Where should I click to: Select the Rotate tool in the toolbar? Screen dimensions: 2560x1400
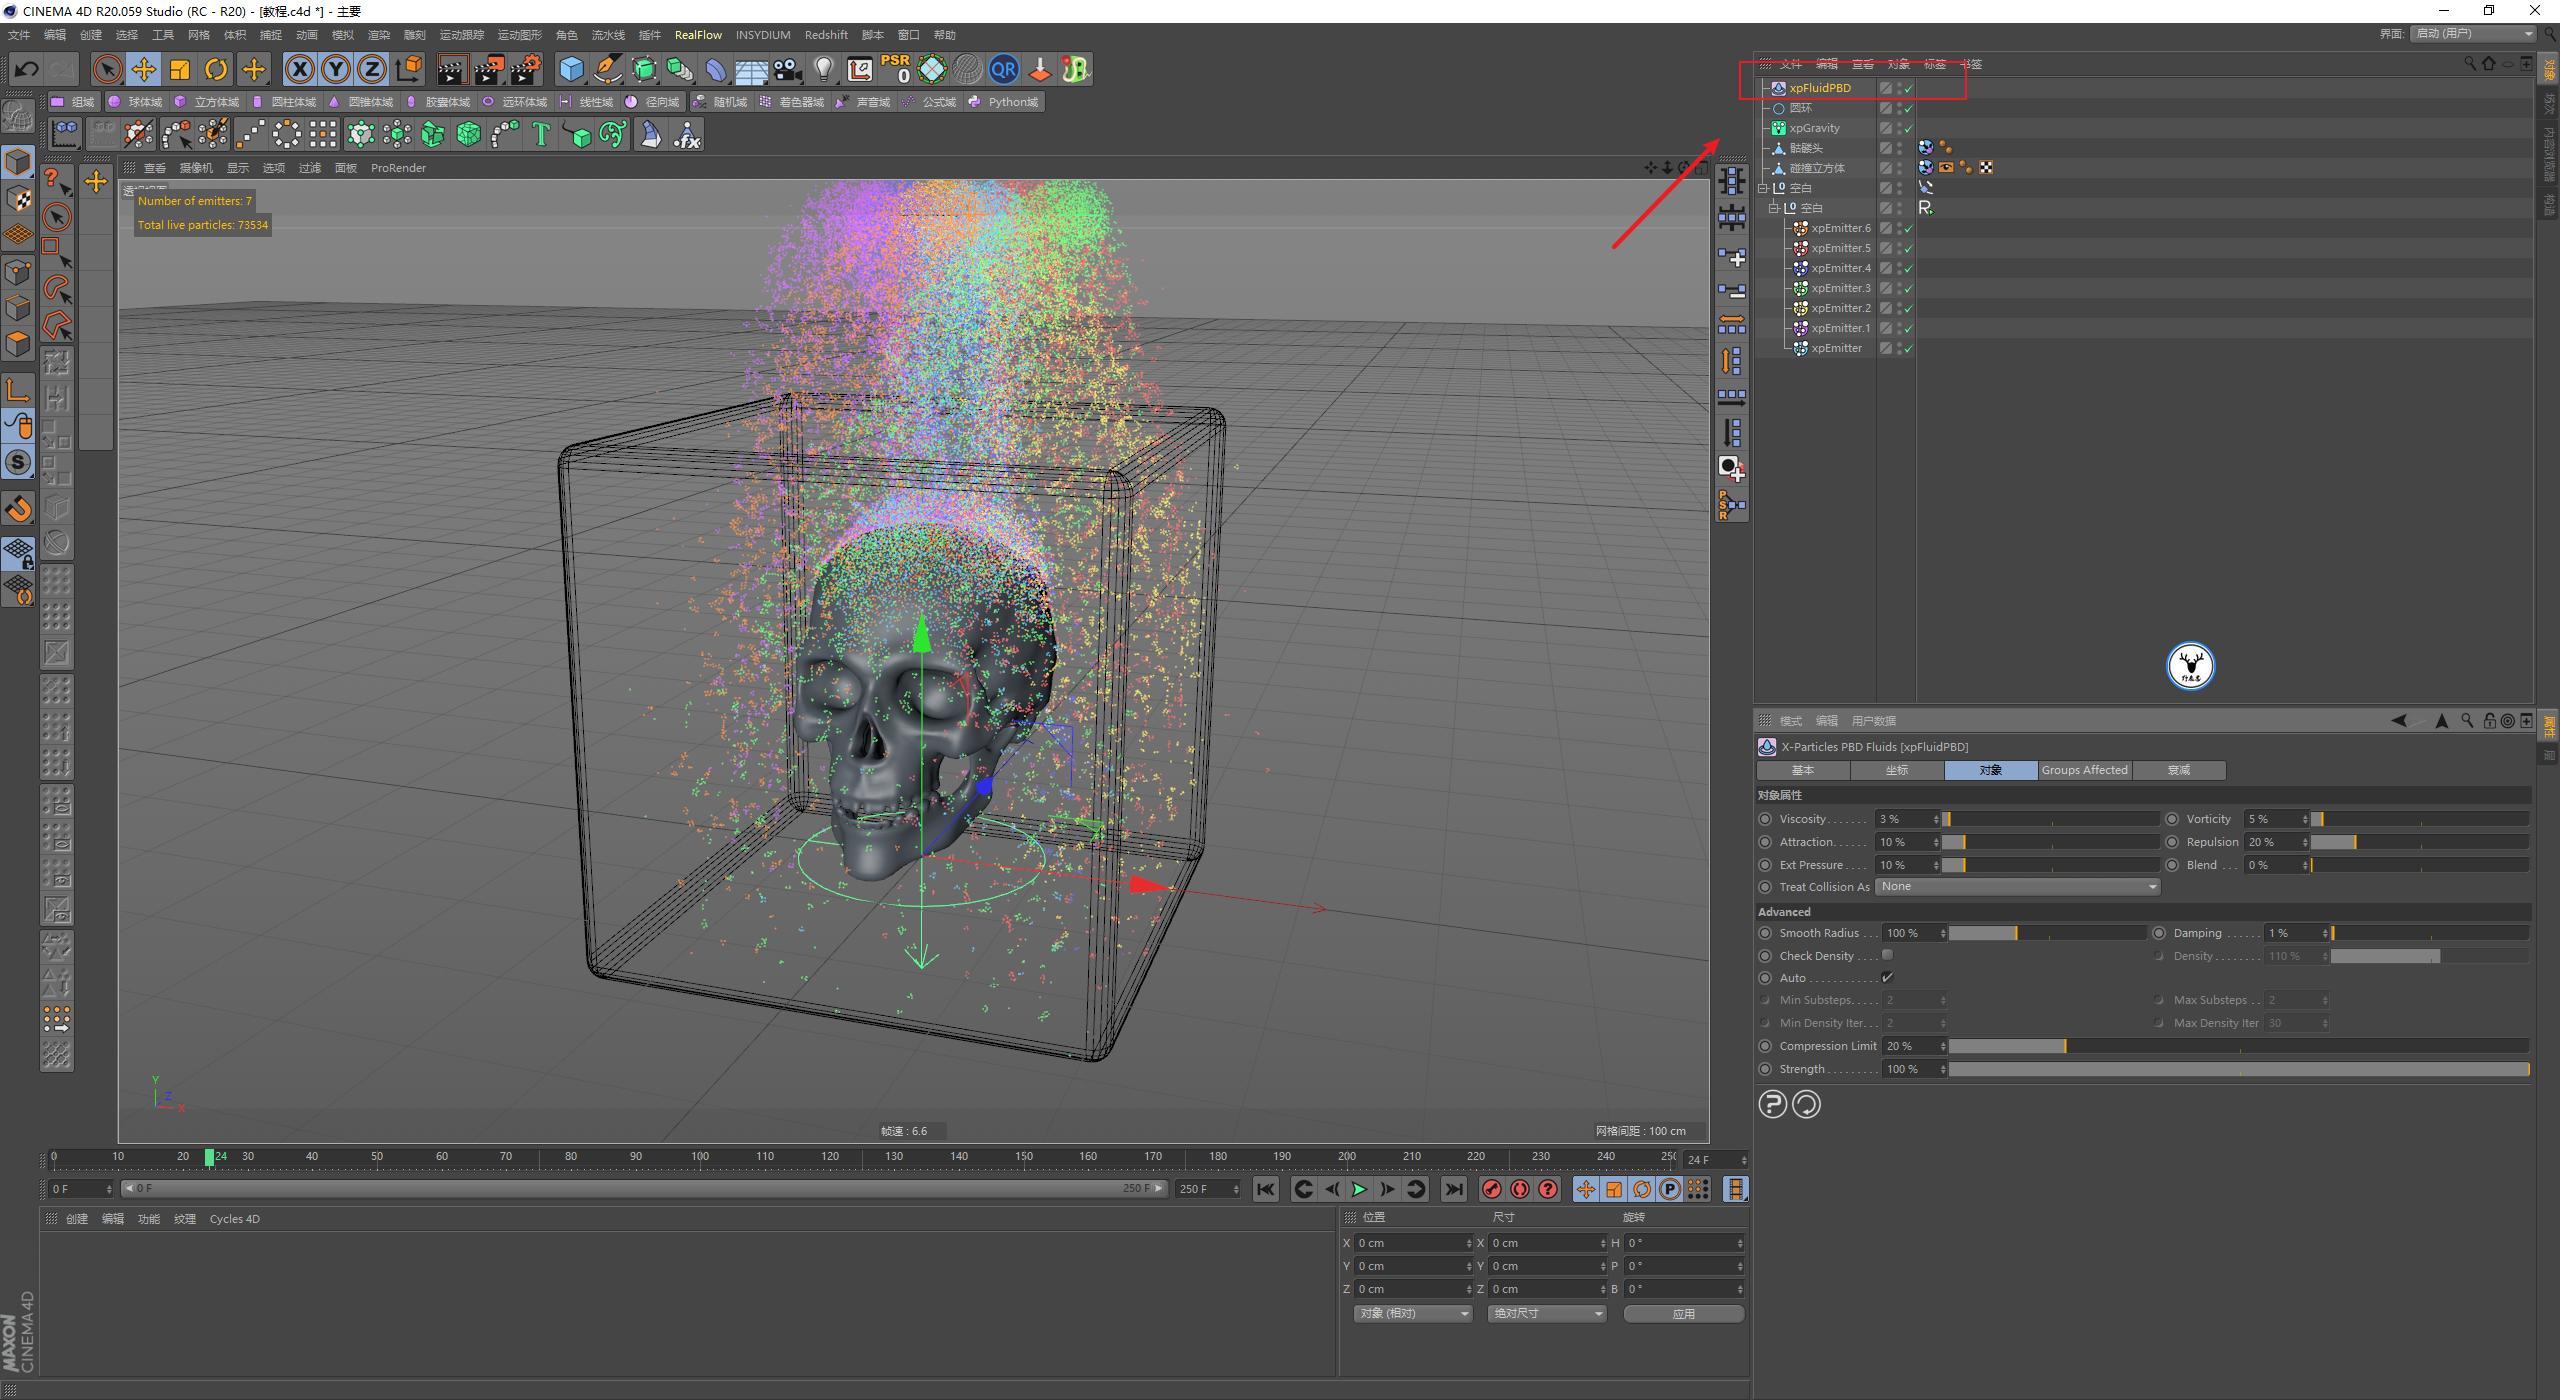click(215, 69)
